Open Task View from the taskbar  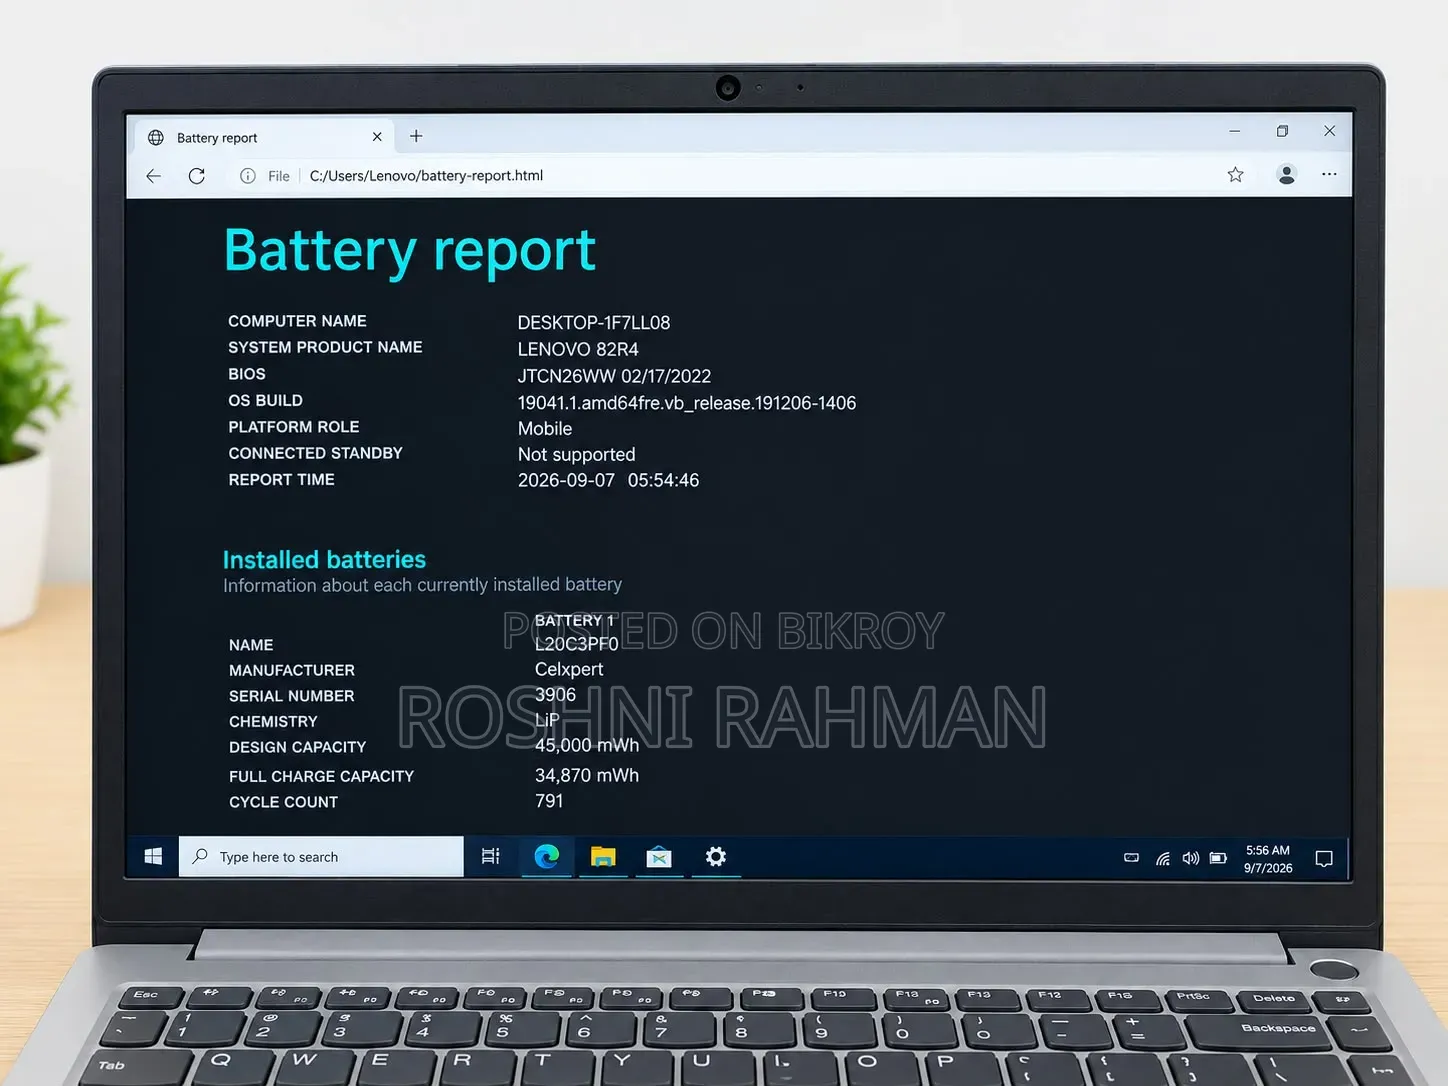pos(490,857)
